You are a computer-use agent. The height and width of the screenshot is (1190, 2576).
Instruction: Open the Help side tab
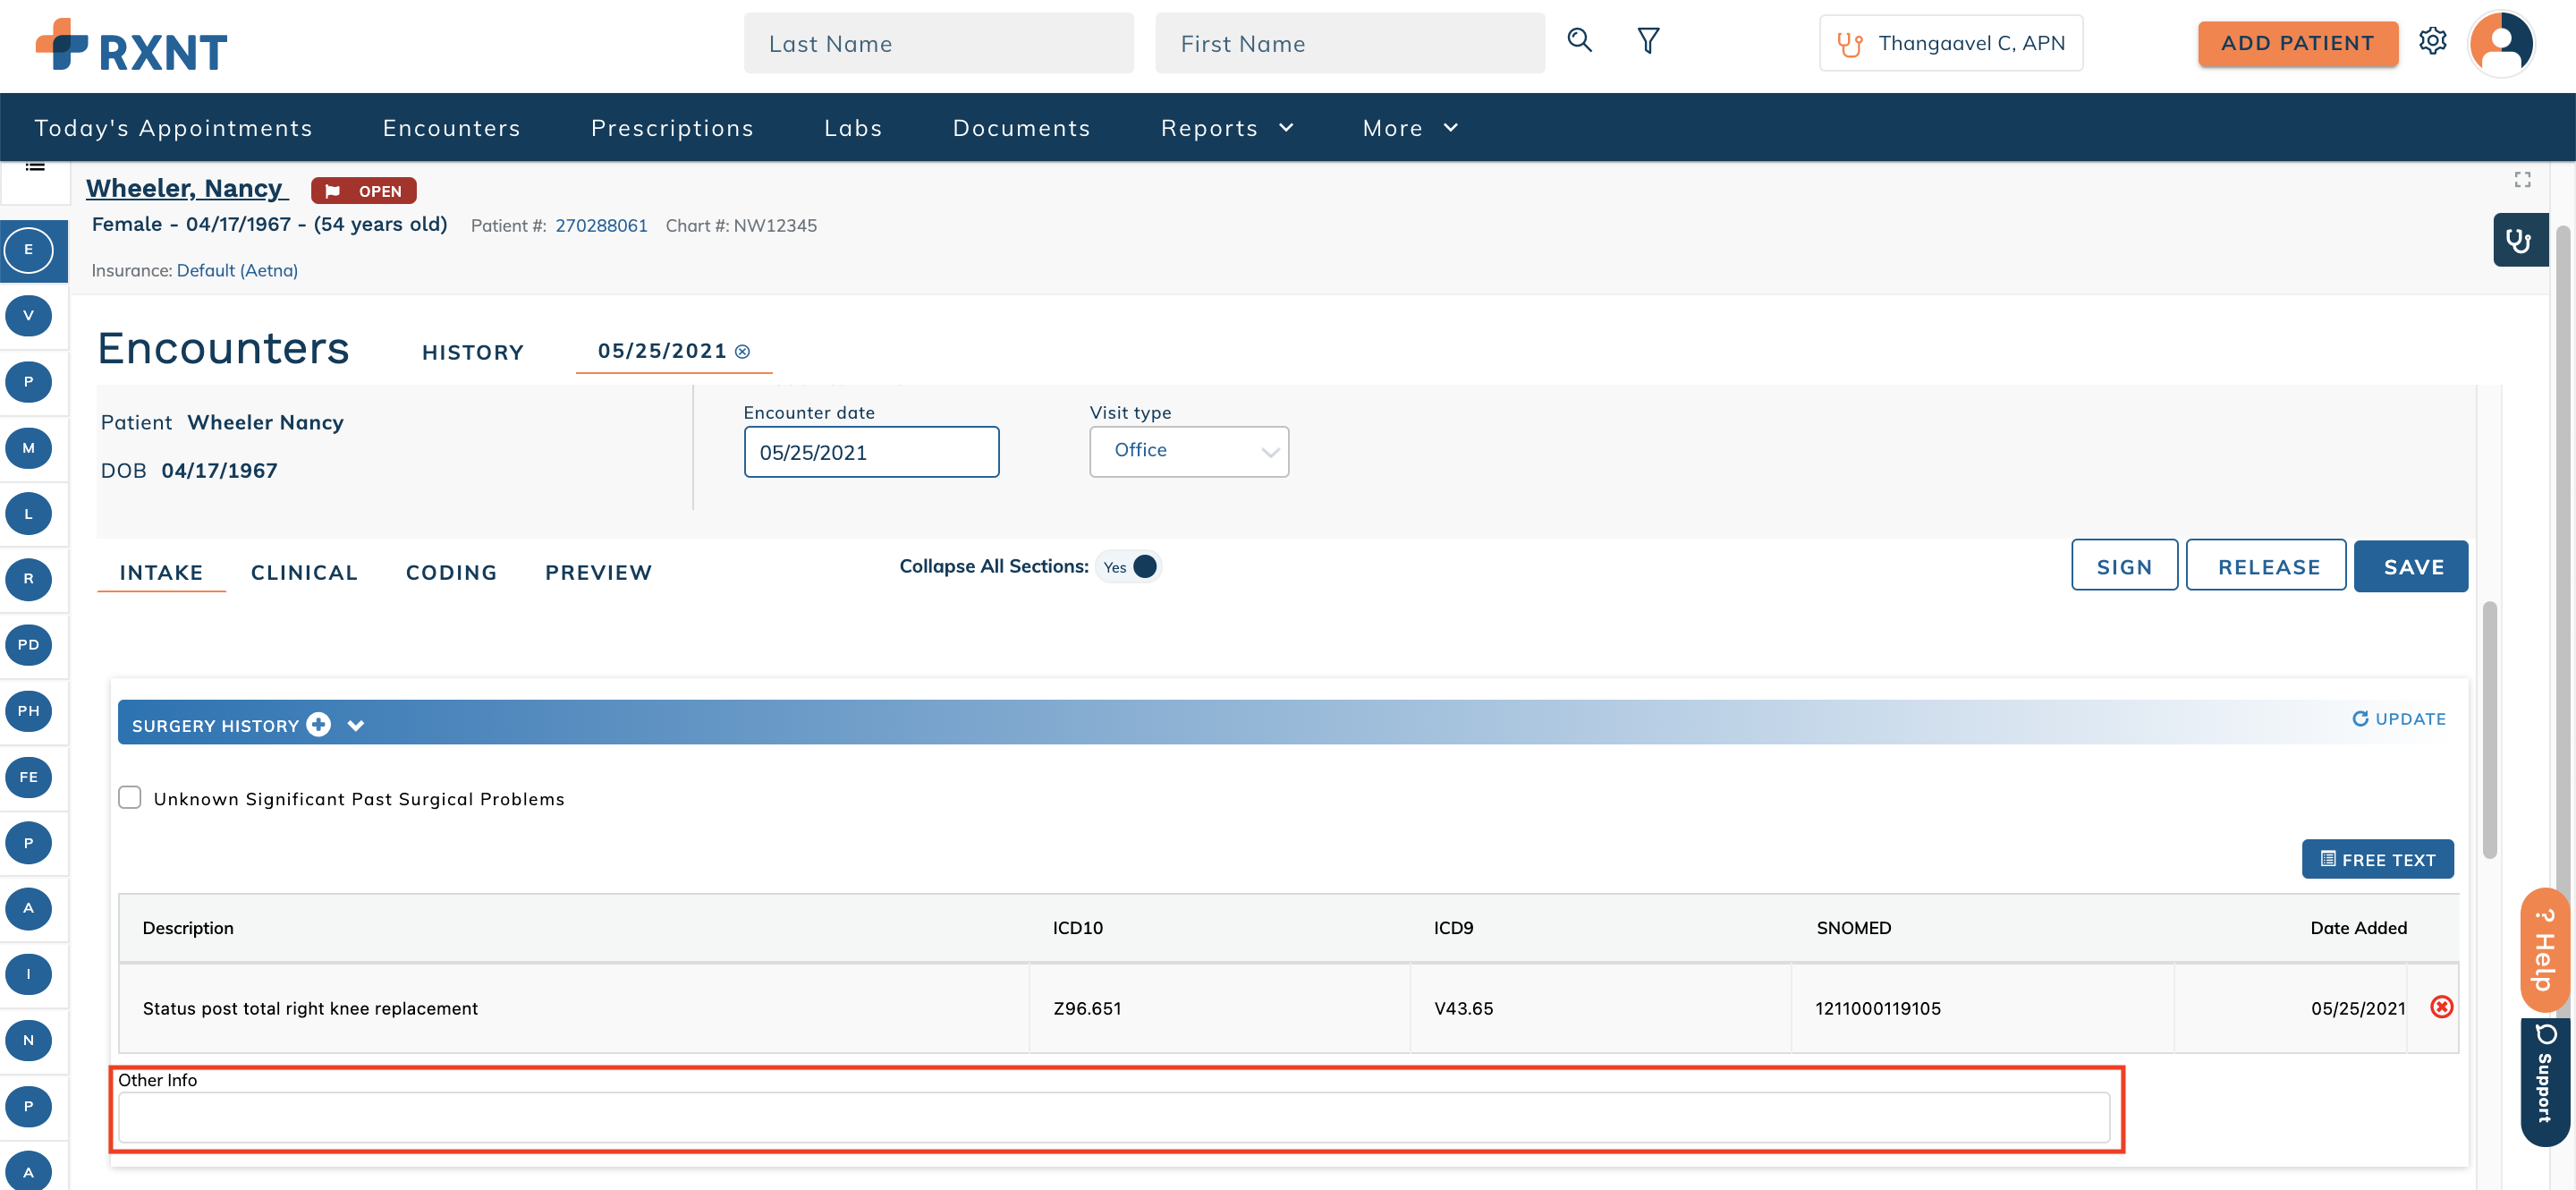coord(2544,950)
